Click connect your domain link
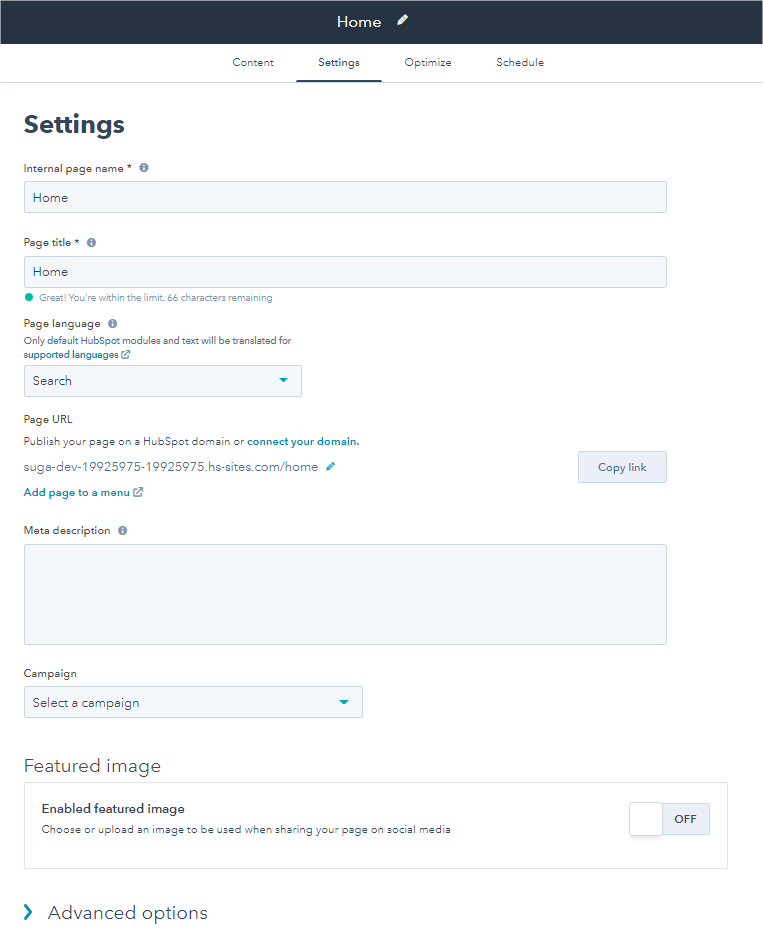Viewport: 763px width, 934px height. (303, 441)
